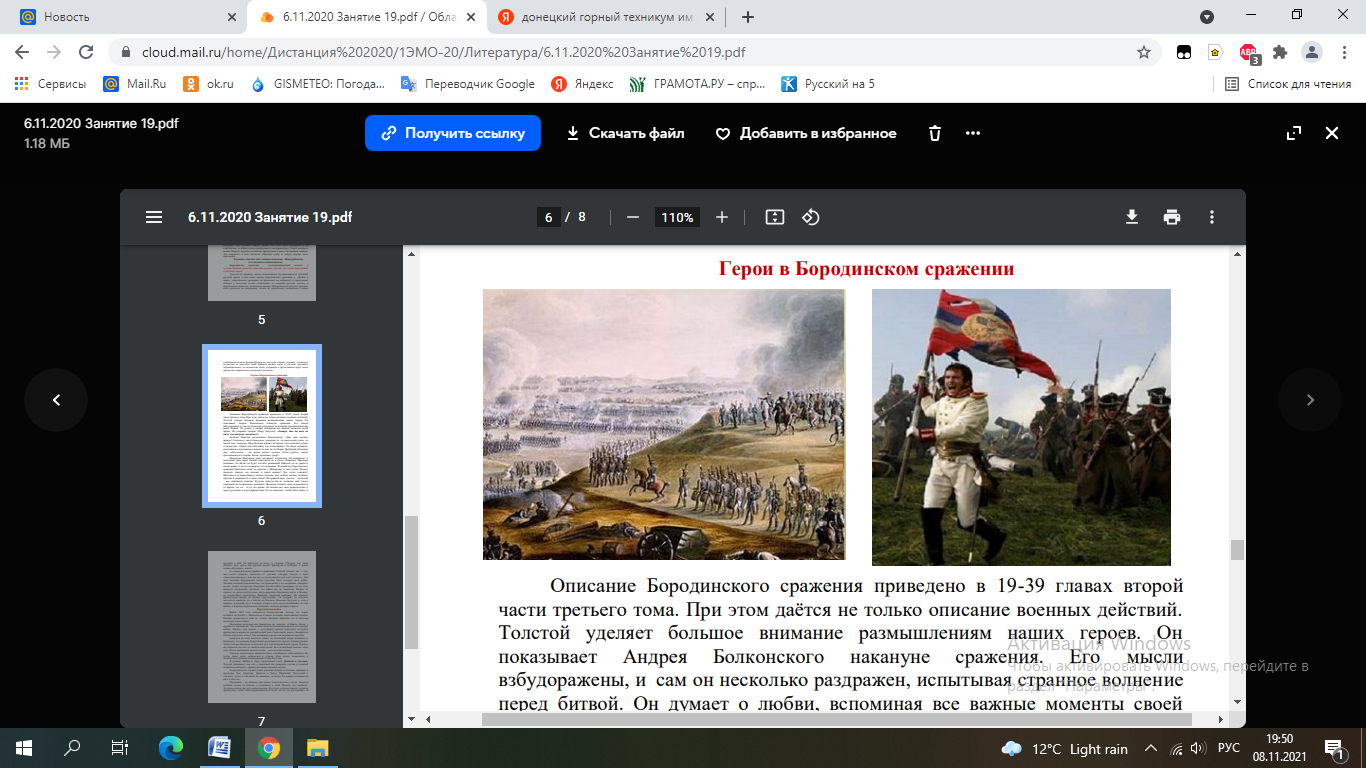The image size is (1366, 768).
Task: Click the ABP extension icon
Action: point(1248,53)
